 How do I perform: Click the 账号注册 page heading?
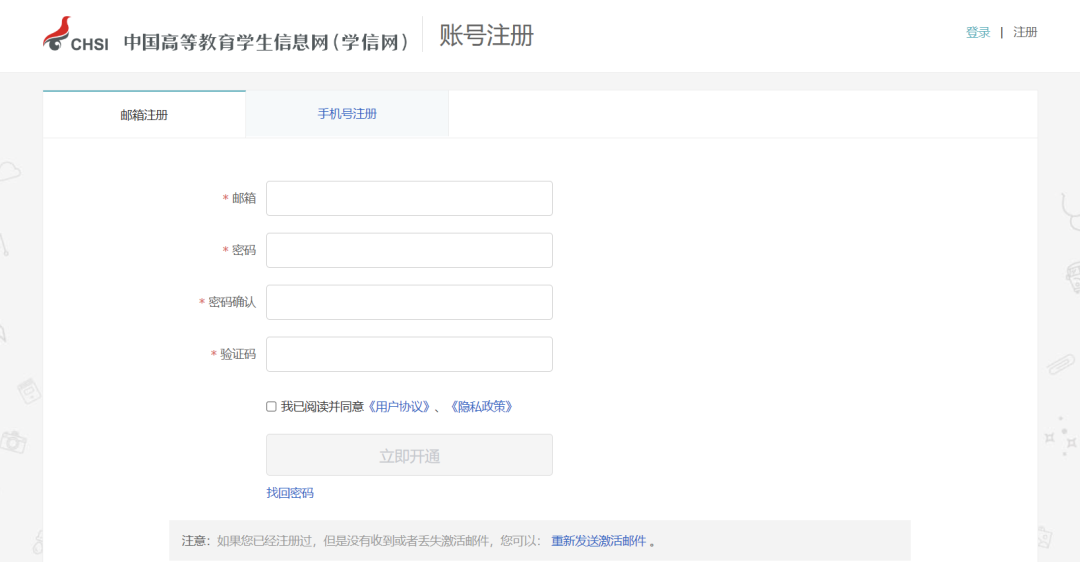click(487, 35)
